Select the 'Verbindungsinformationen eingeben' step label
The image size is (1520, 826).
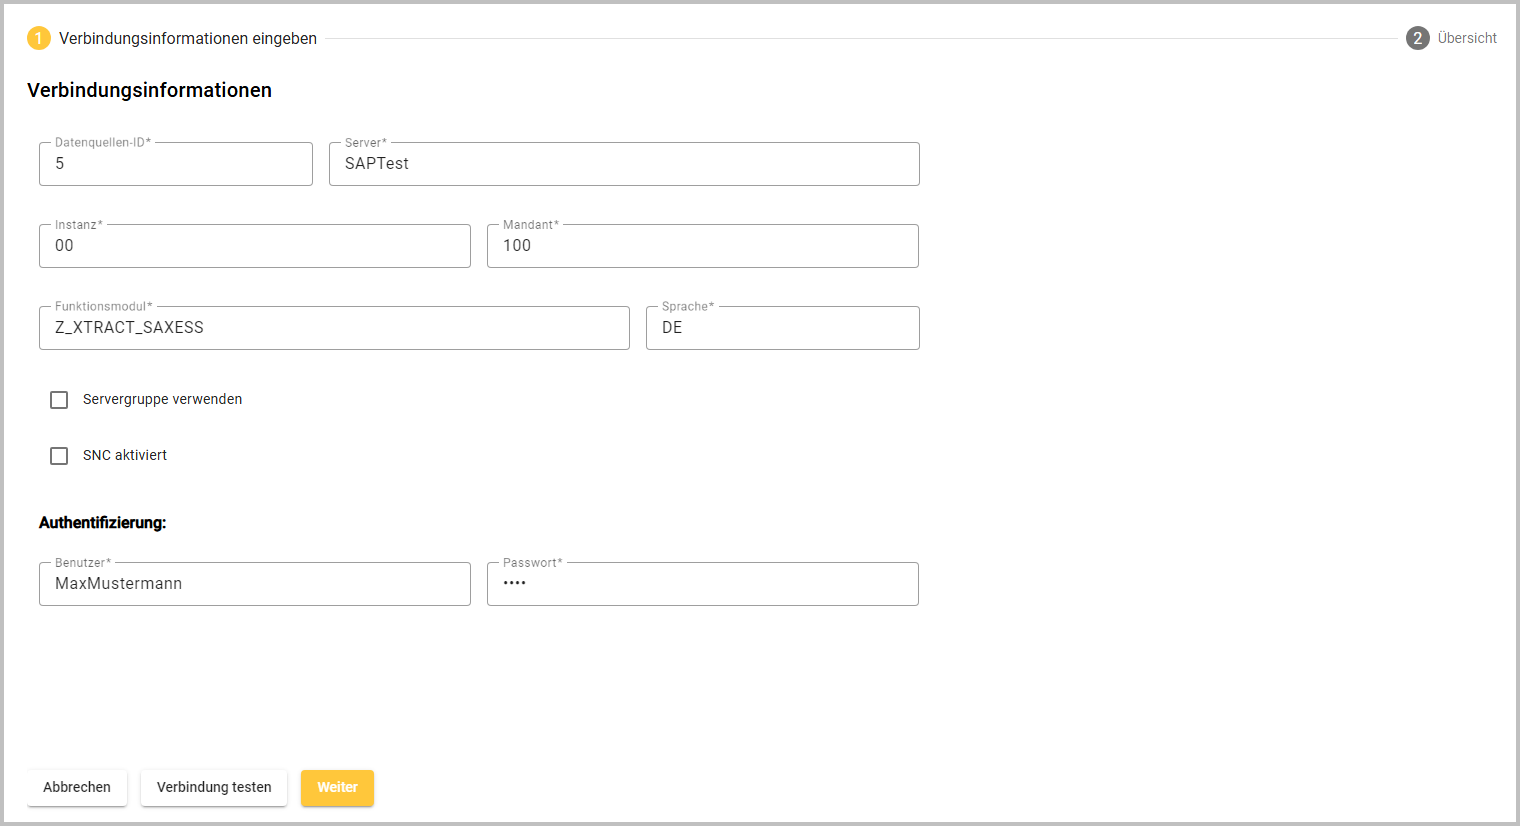coord(188,38)
